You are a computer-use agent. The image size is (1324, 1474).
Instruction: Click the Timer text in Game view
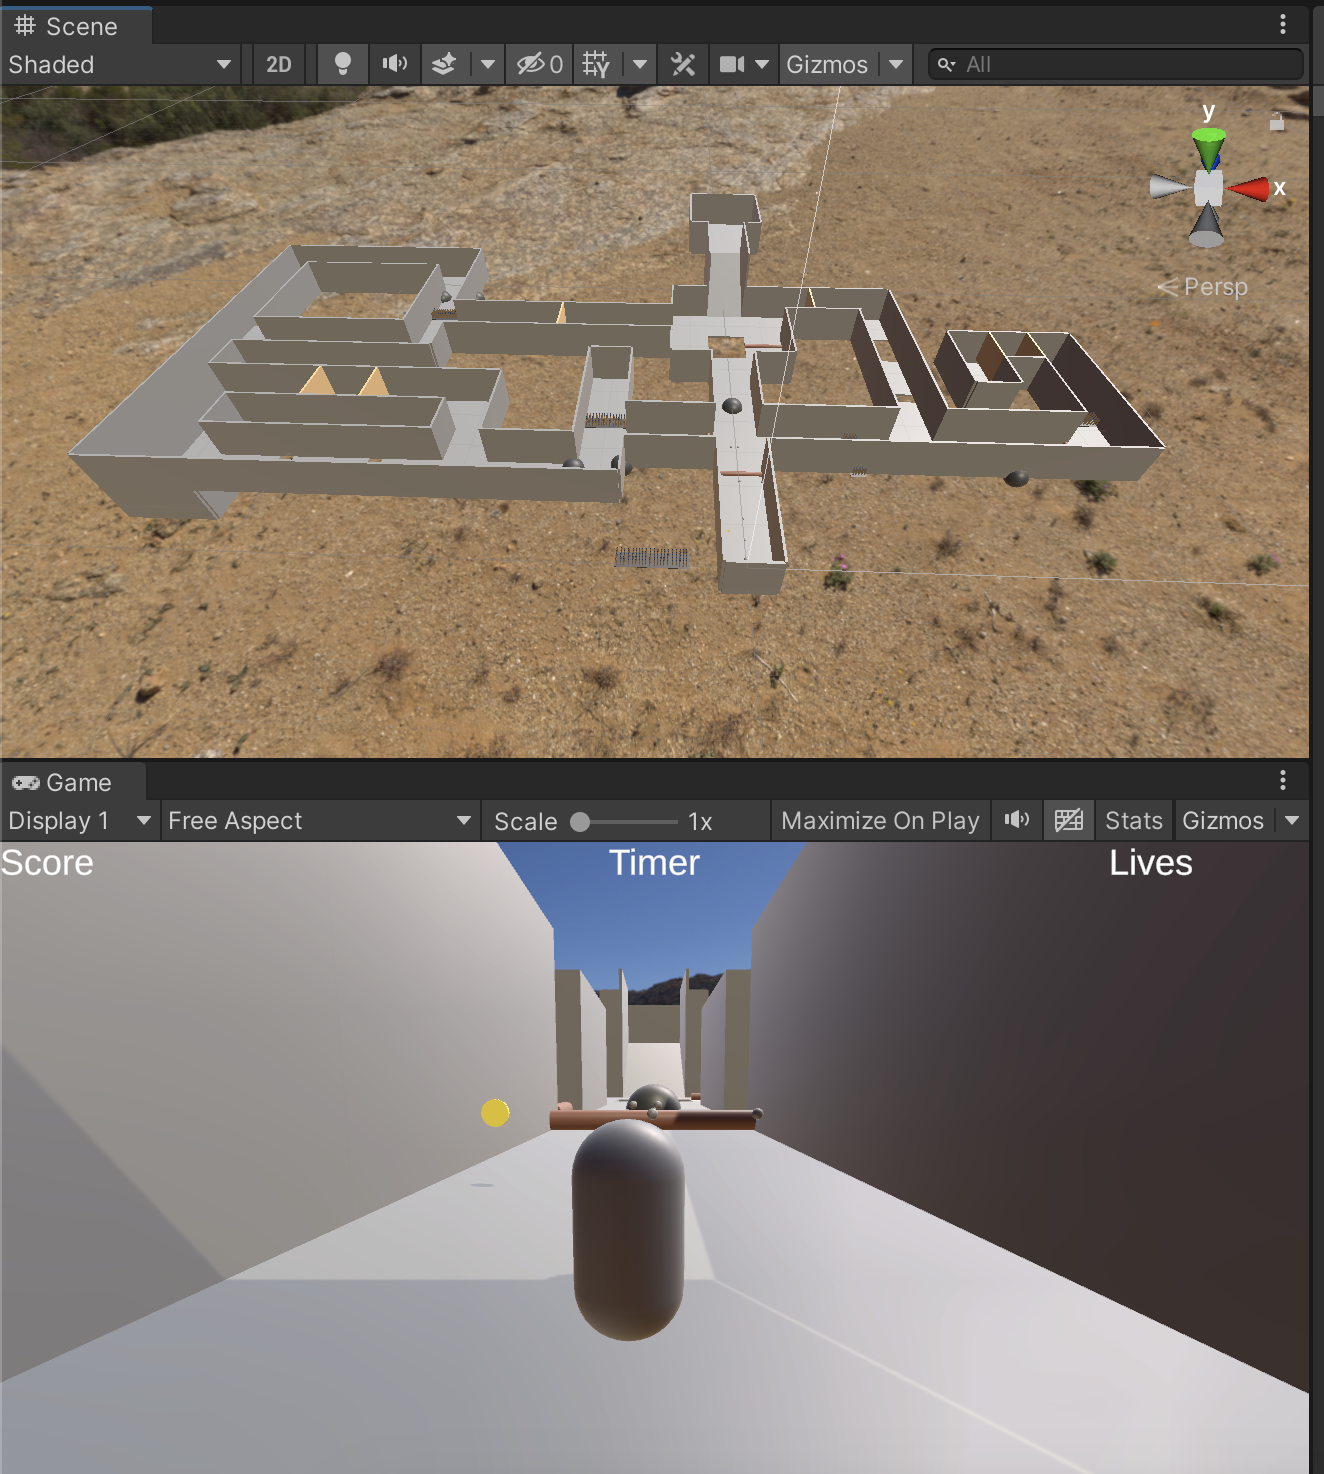click(x=655, y=863)
